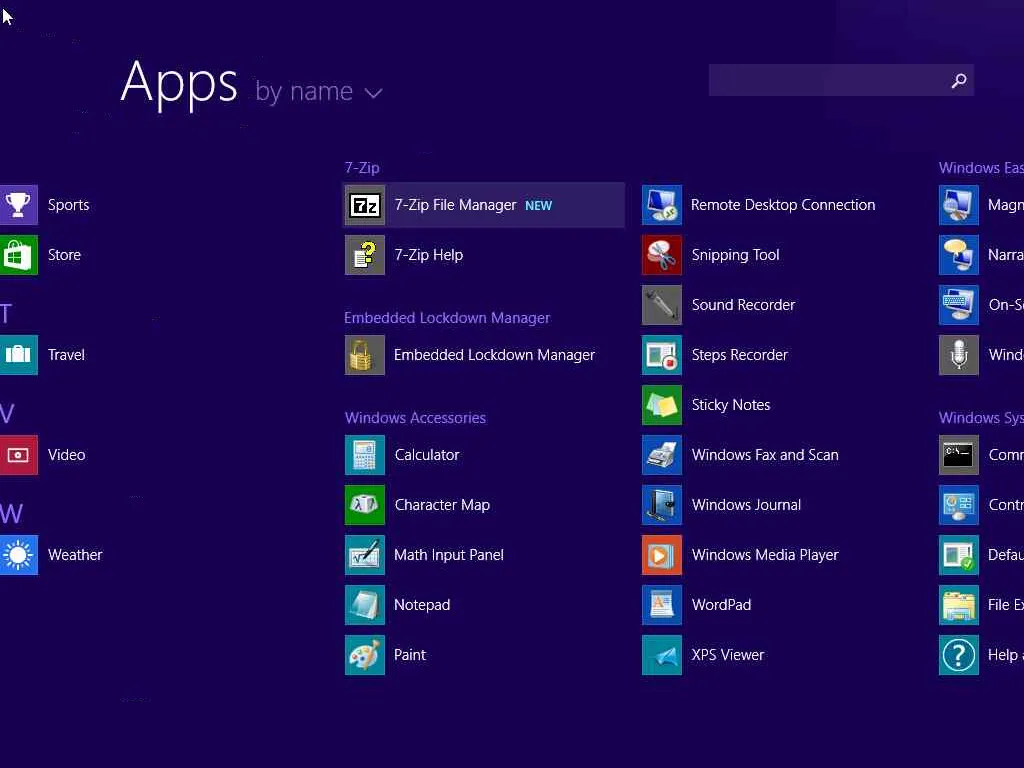This screenshot has height=768, width=1024.
Task: Open the Sports app trophy icon
Action: 18,205
